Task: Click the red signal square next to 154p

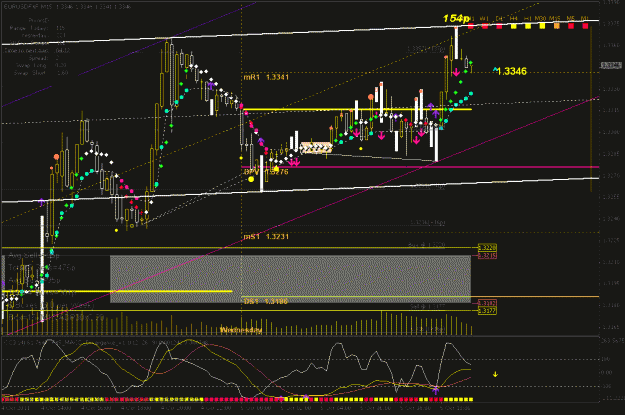Action: 471,26
